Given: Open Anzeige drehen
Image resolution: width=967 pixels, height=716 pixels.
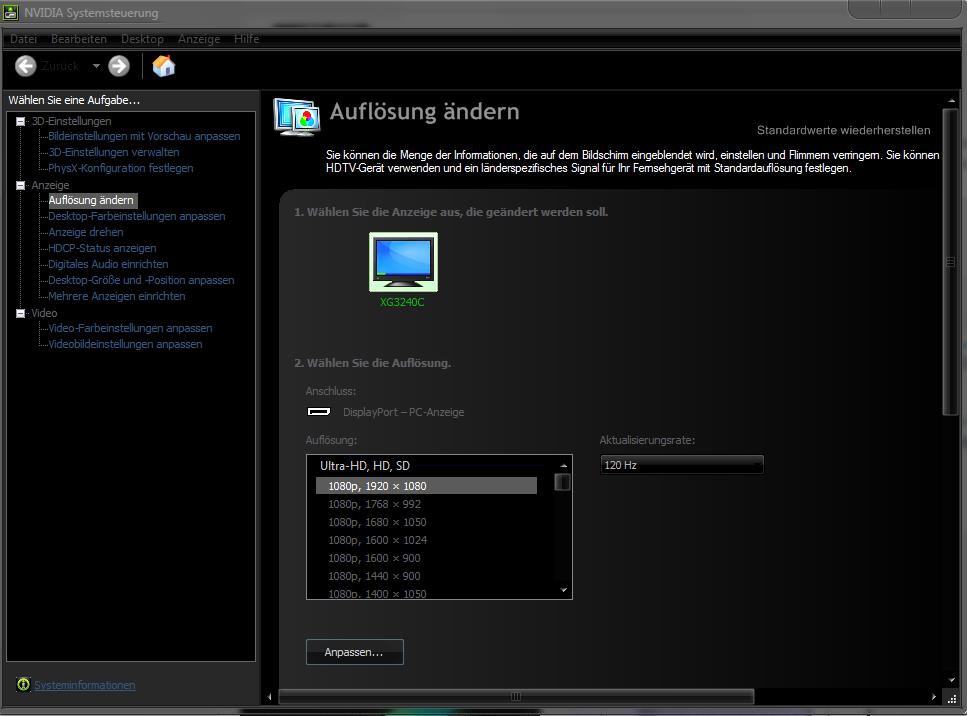Looking at the screenshot, I should click(x=86, y=232).
